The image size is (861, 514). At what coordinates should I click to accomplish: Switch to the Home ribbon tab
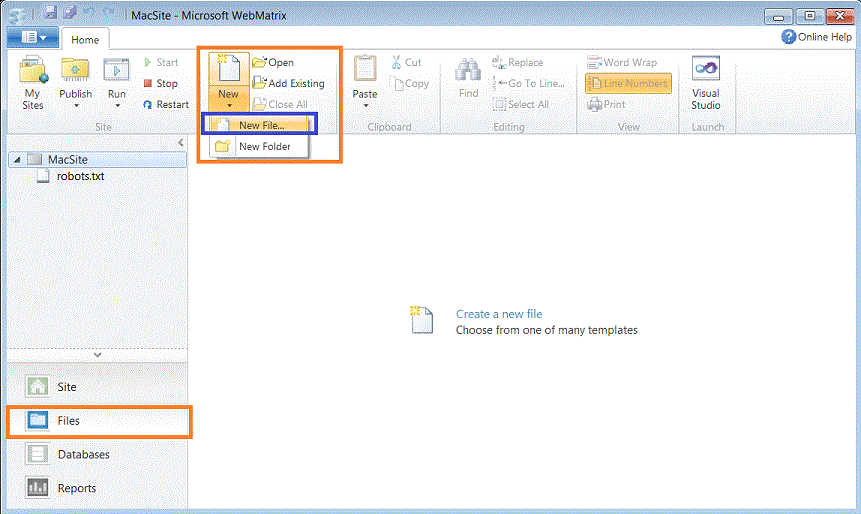(x=85, y=40)
